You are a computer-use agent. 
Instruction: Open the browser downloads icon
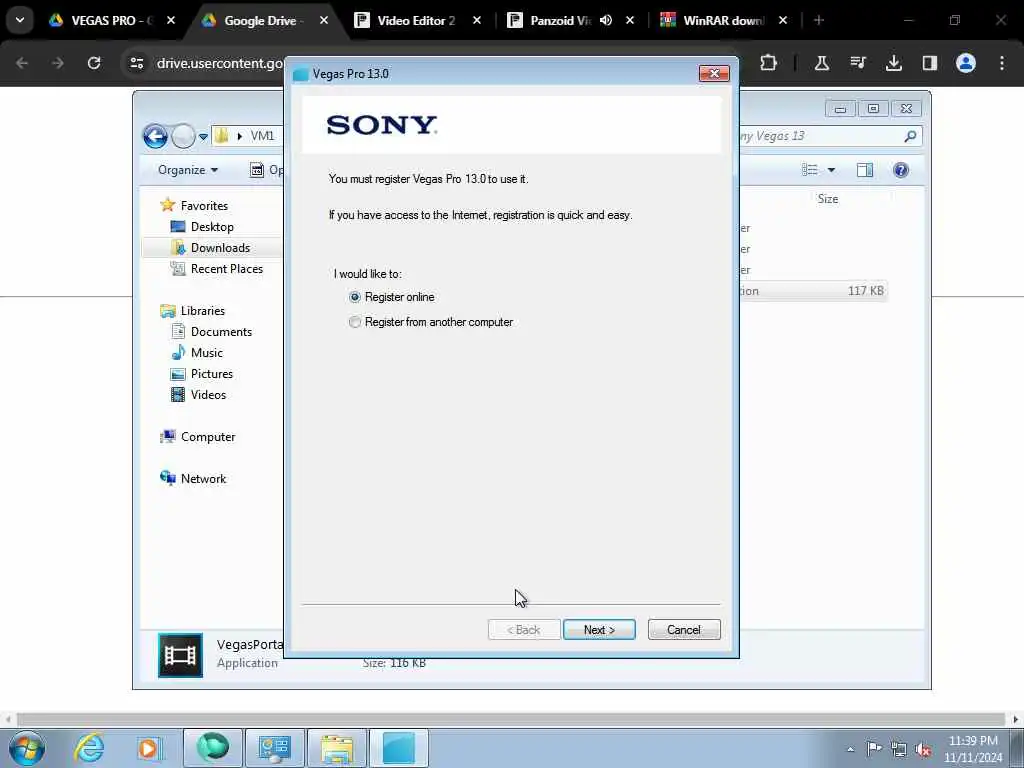(x=893, y=63)
